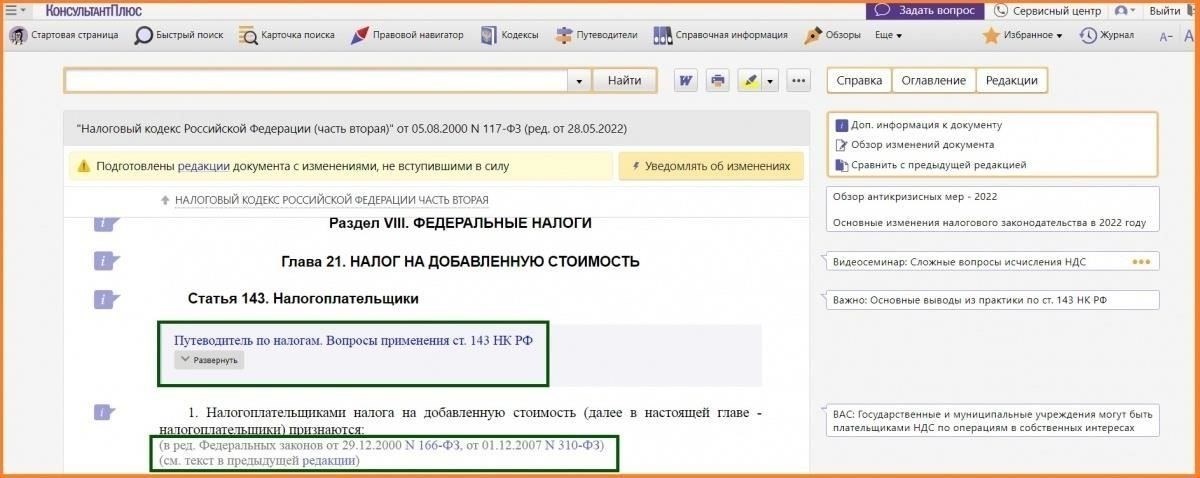Go up to Налоговый кодекс часть вторая breadcrumb

coord(331,200)
